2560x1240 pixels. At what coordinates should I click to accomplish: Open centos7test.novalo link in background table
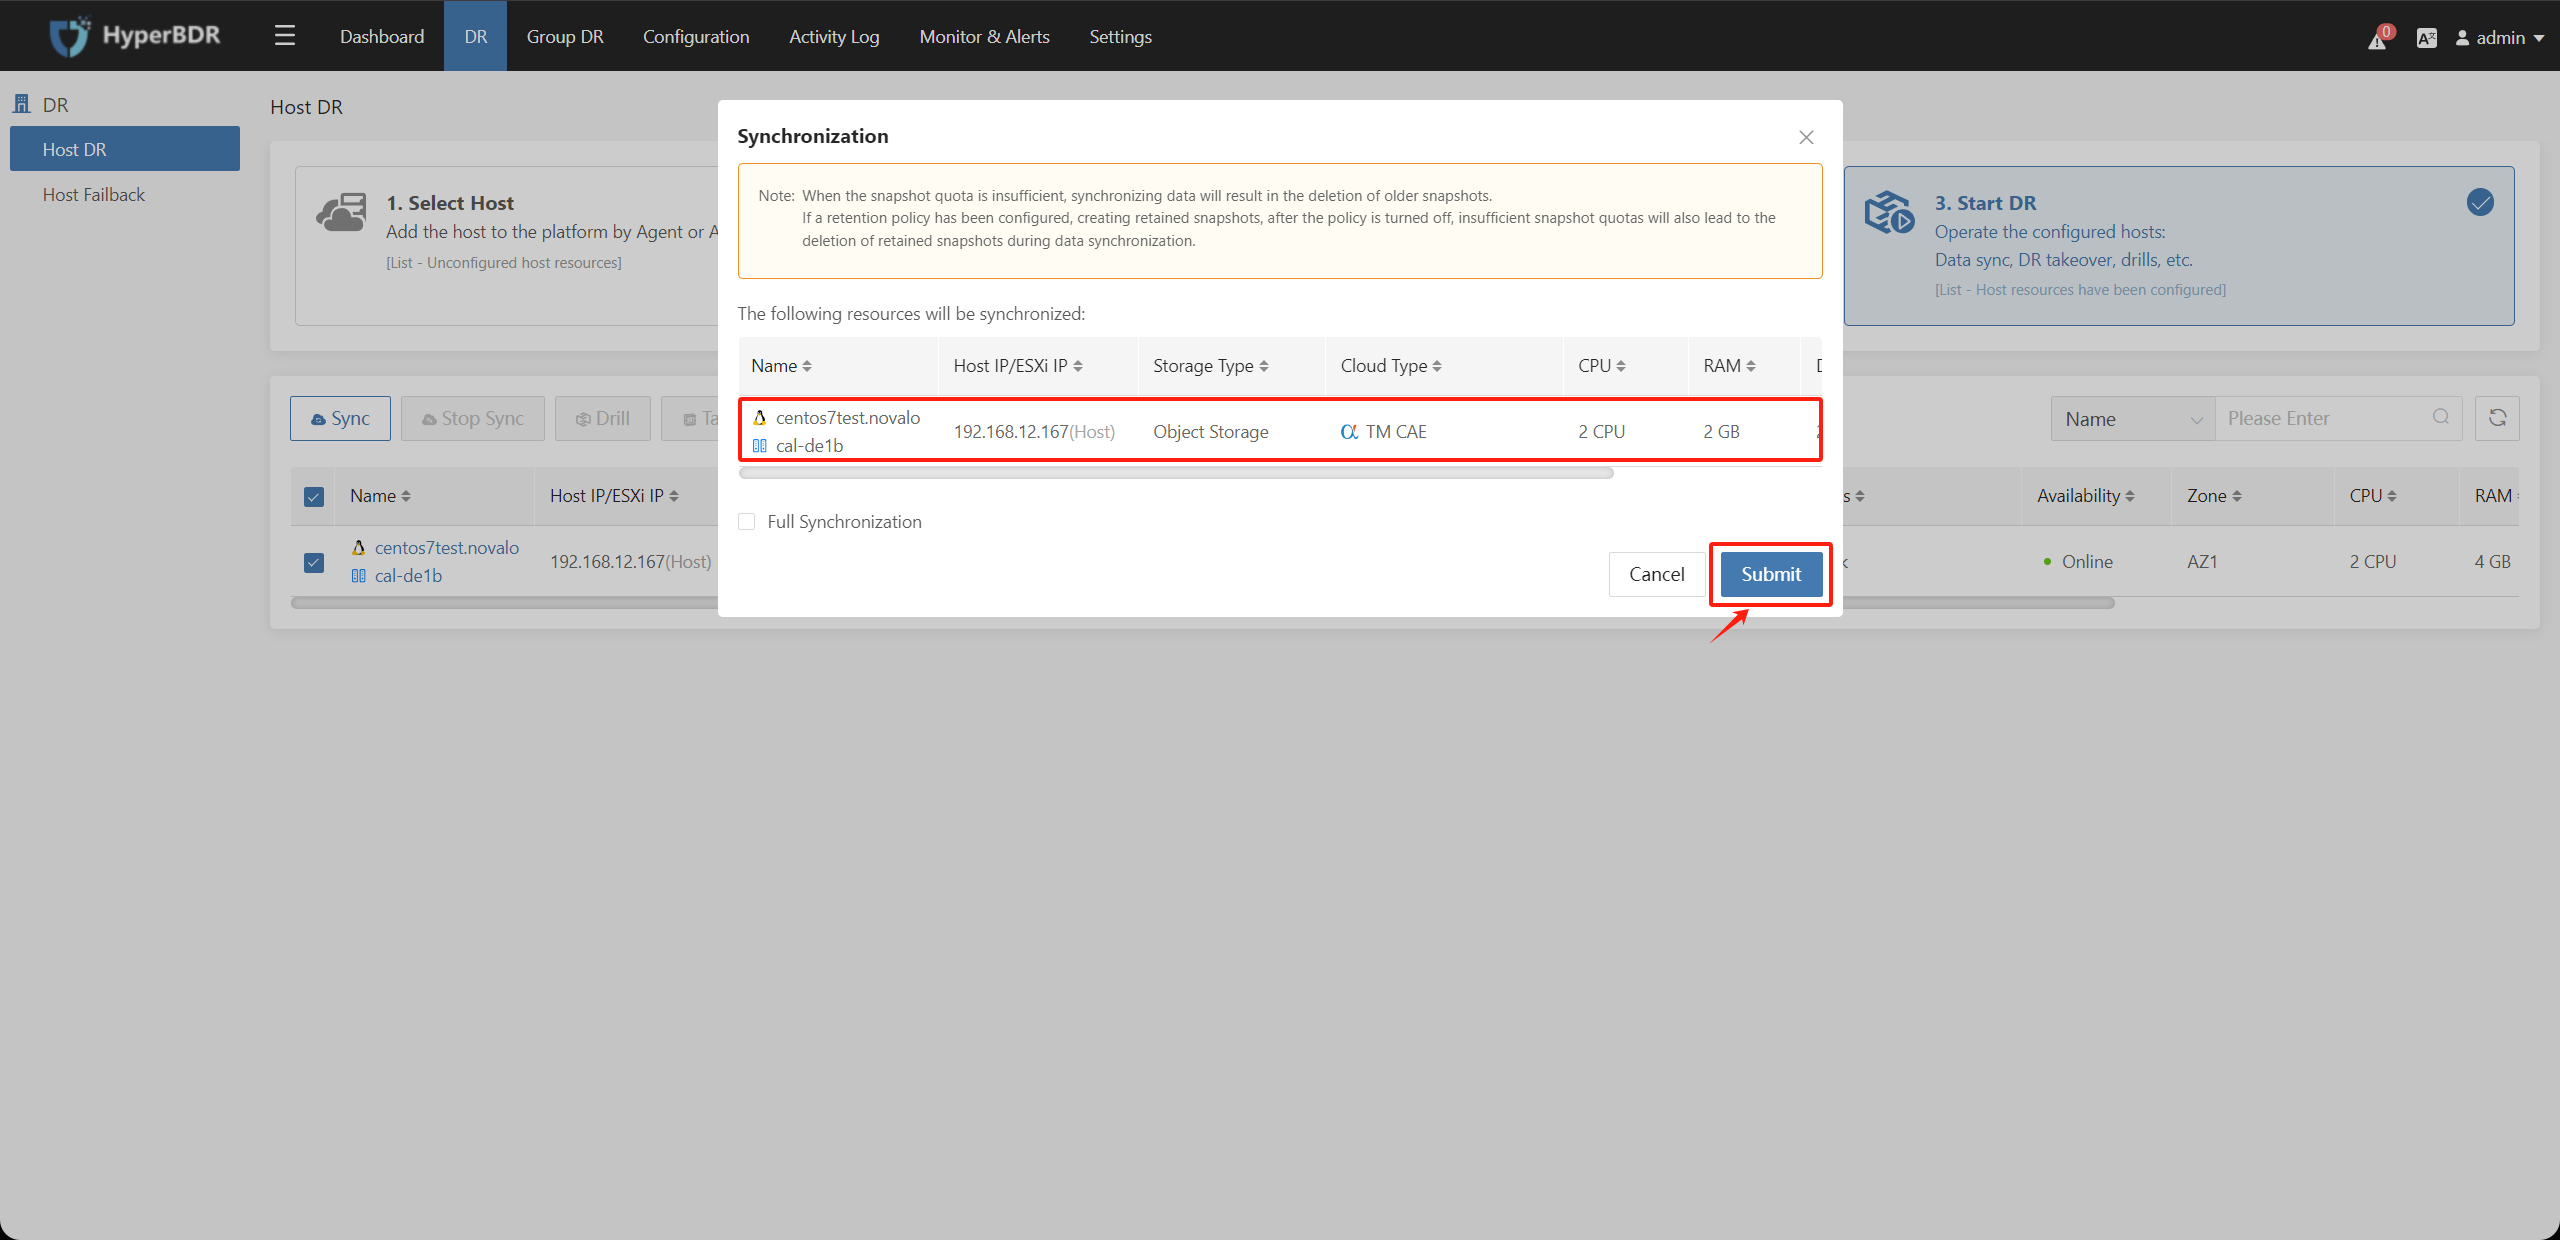pos(447,548)
